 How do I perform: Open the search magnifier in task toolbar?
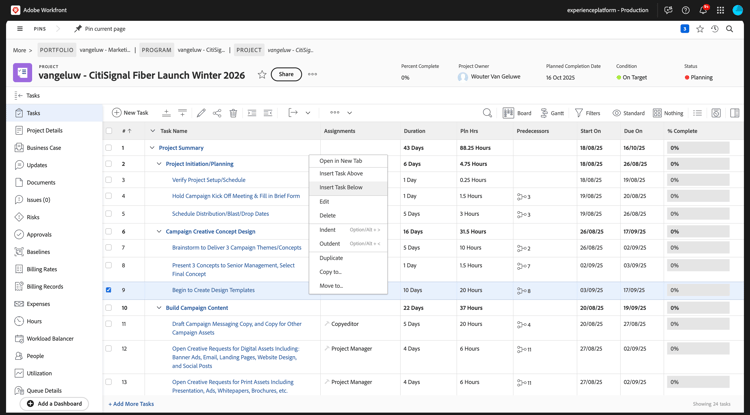coord(487,113)
